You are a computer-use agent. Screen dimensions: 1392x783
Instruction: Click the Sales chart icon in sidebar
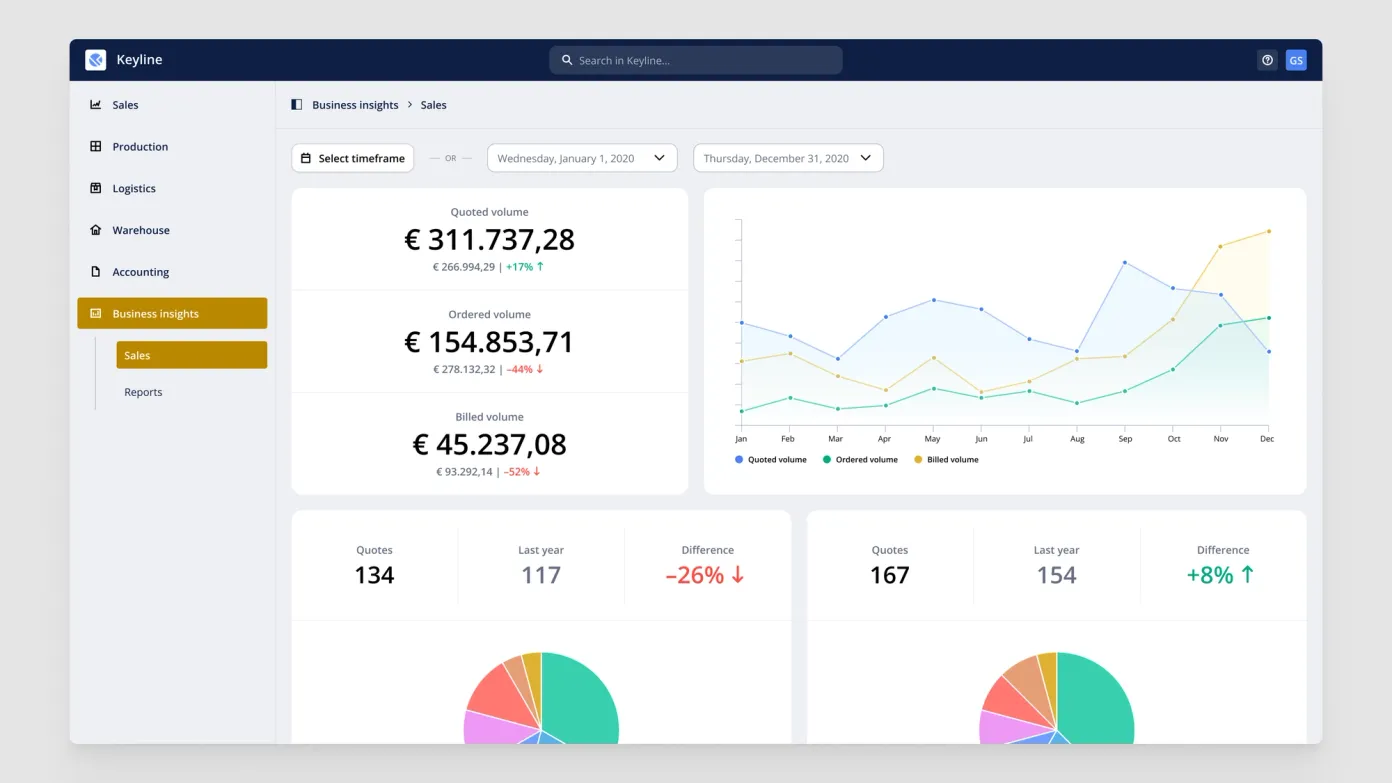[96, 104]
